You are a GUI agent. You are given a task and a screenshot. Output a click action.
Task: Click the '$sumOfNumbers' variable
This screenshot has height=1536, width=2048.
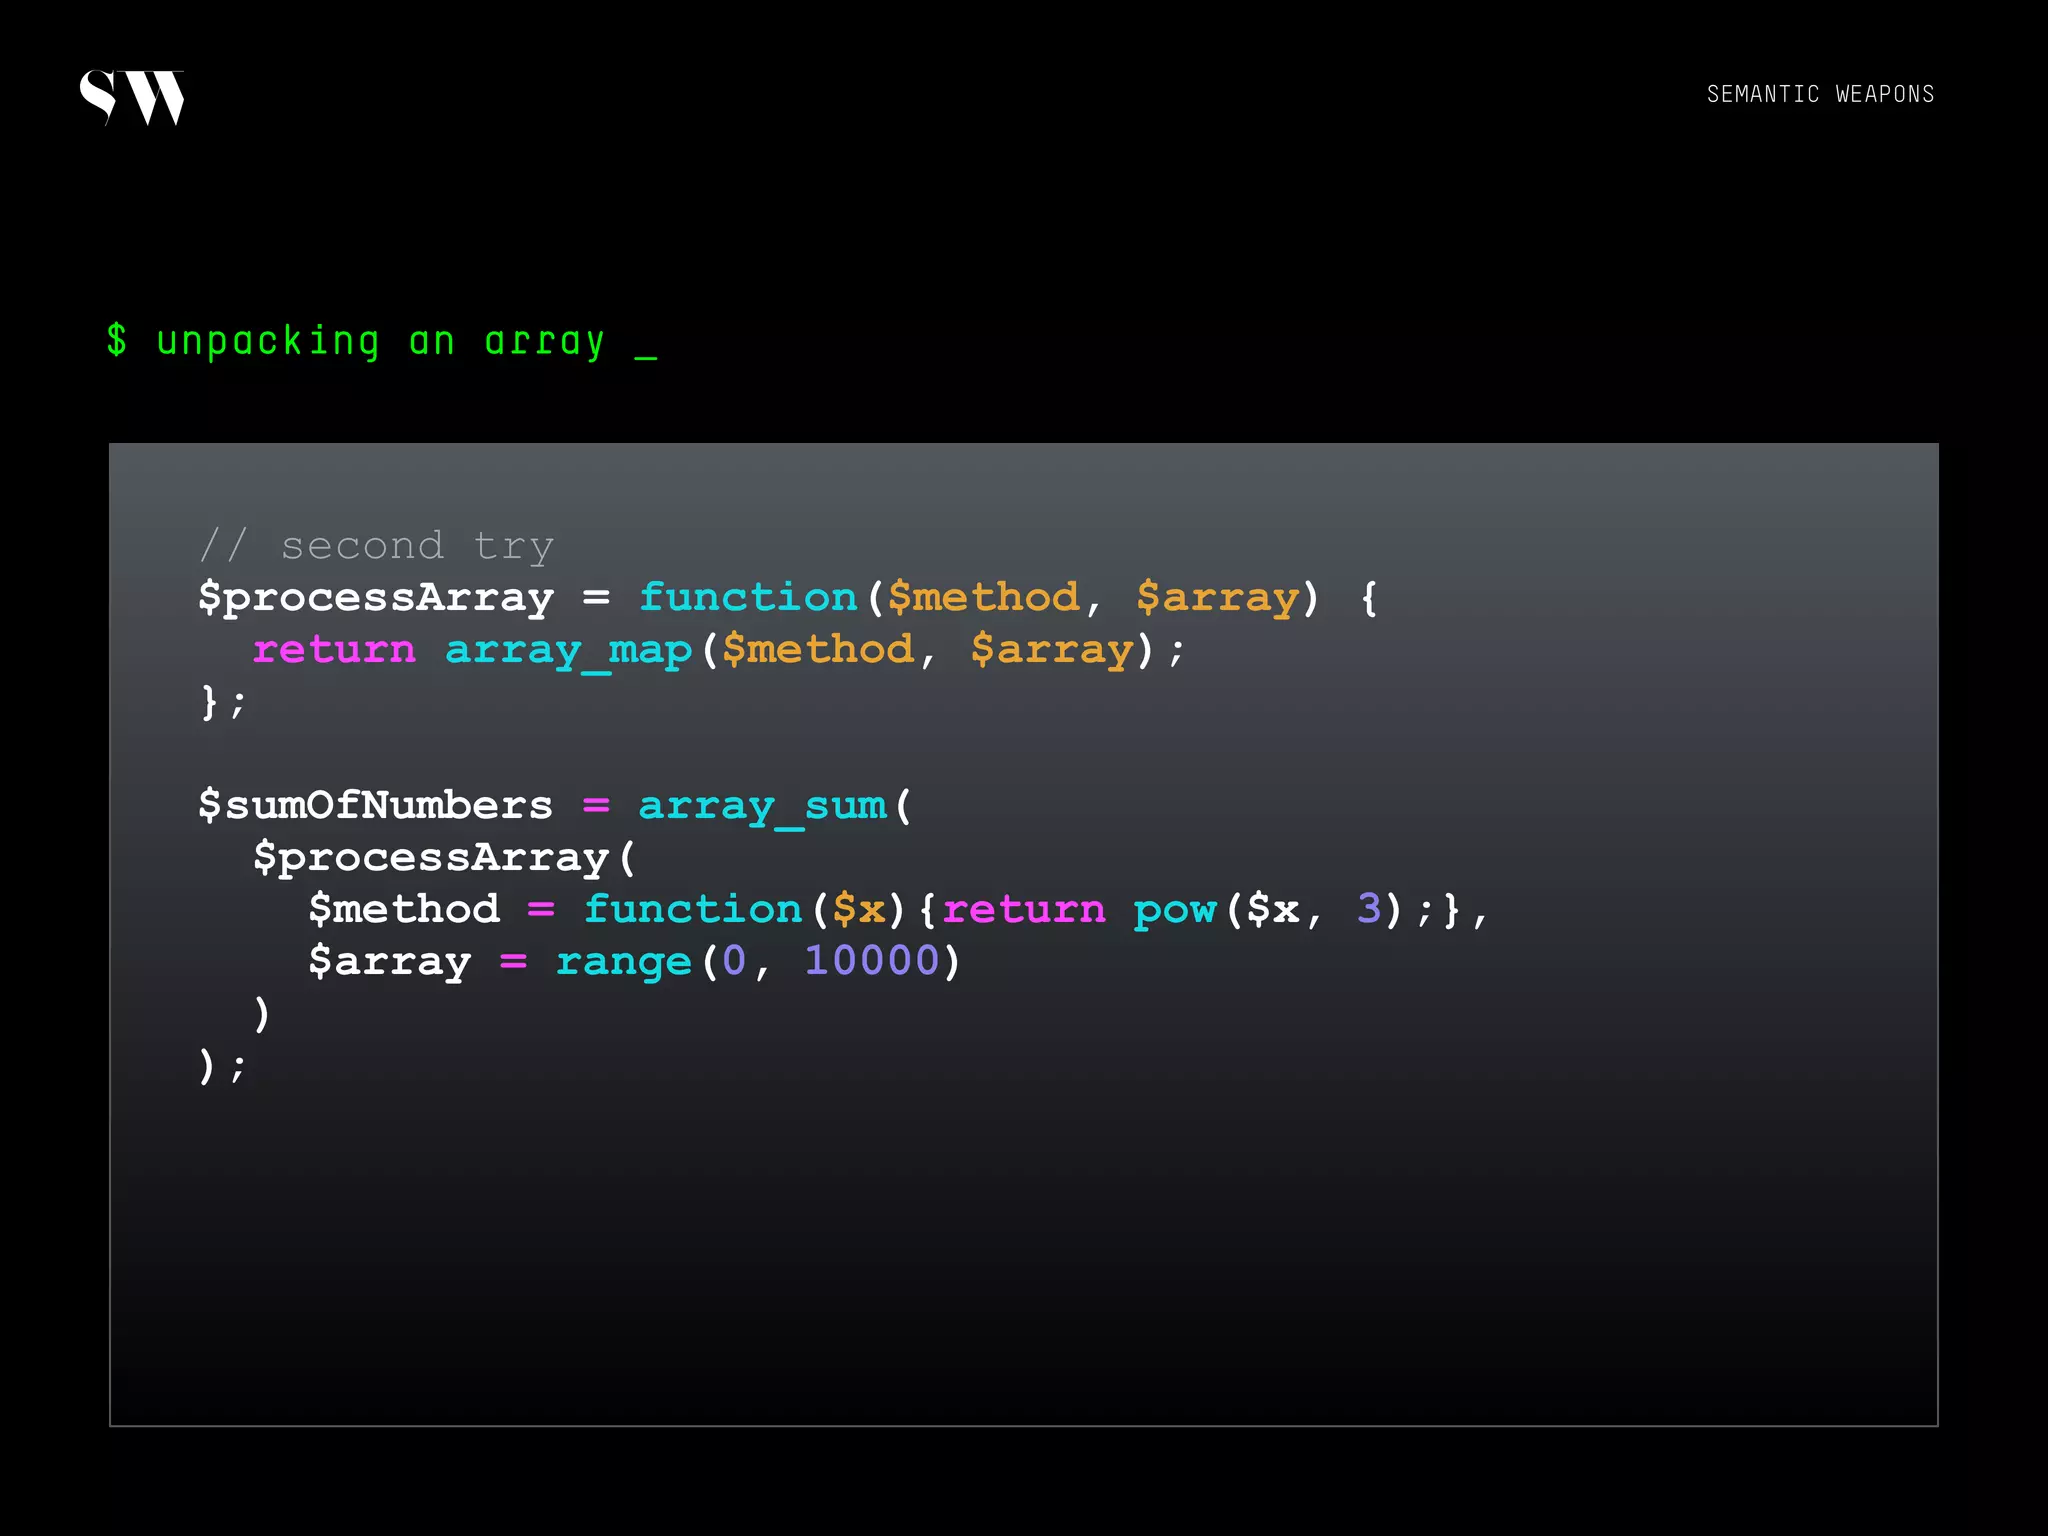(376, 805)
